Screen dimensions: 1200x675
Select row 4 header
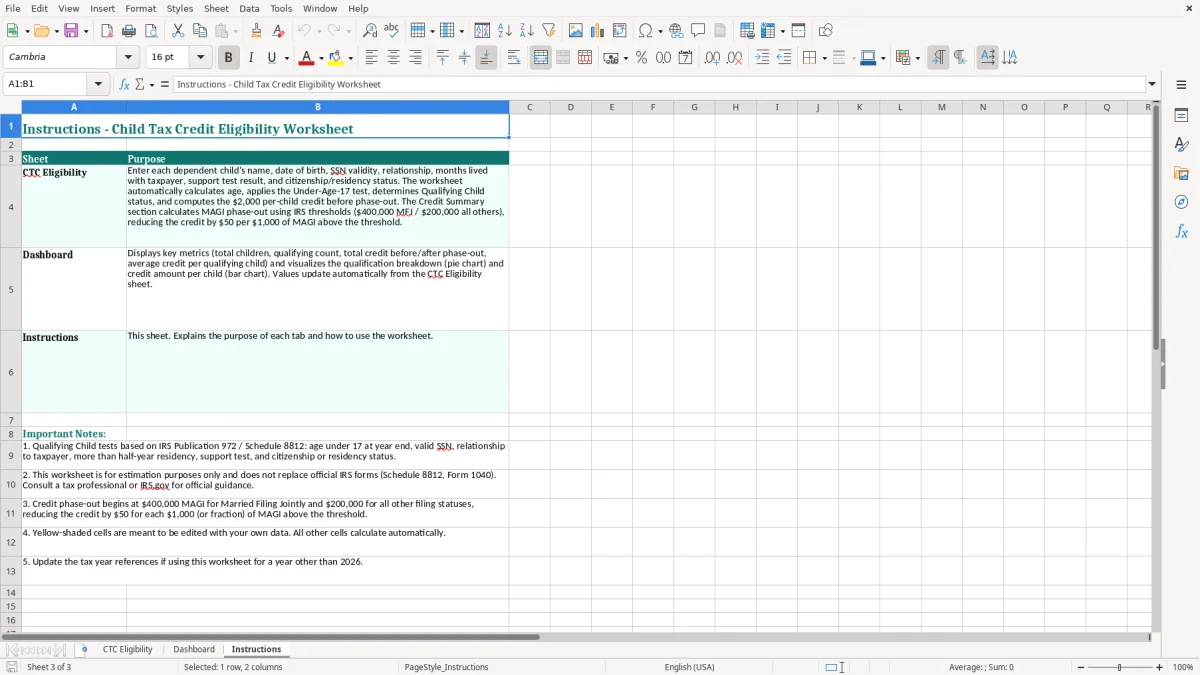click(11, 207)
